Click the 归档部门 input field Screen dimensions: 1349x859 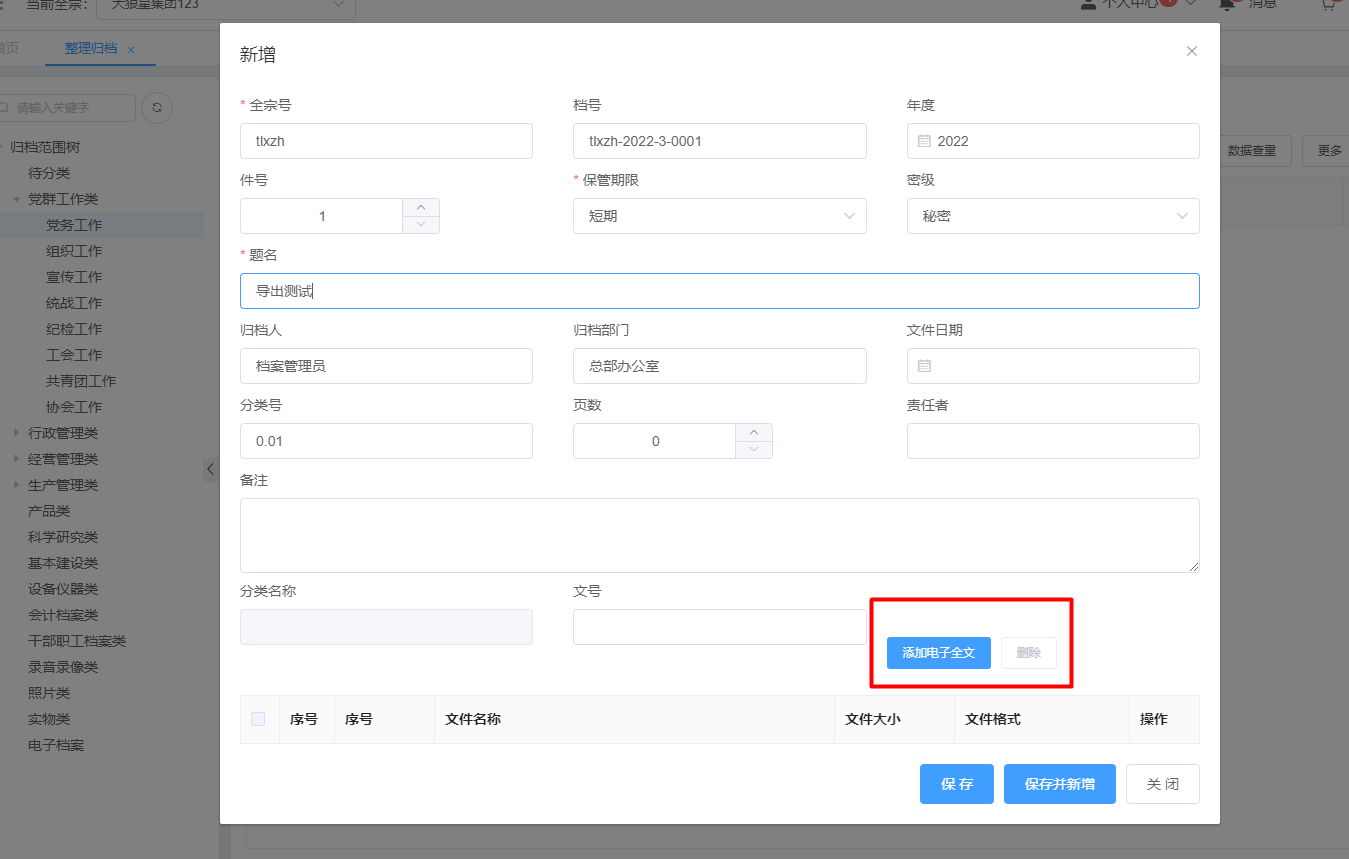coord(720,366)
